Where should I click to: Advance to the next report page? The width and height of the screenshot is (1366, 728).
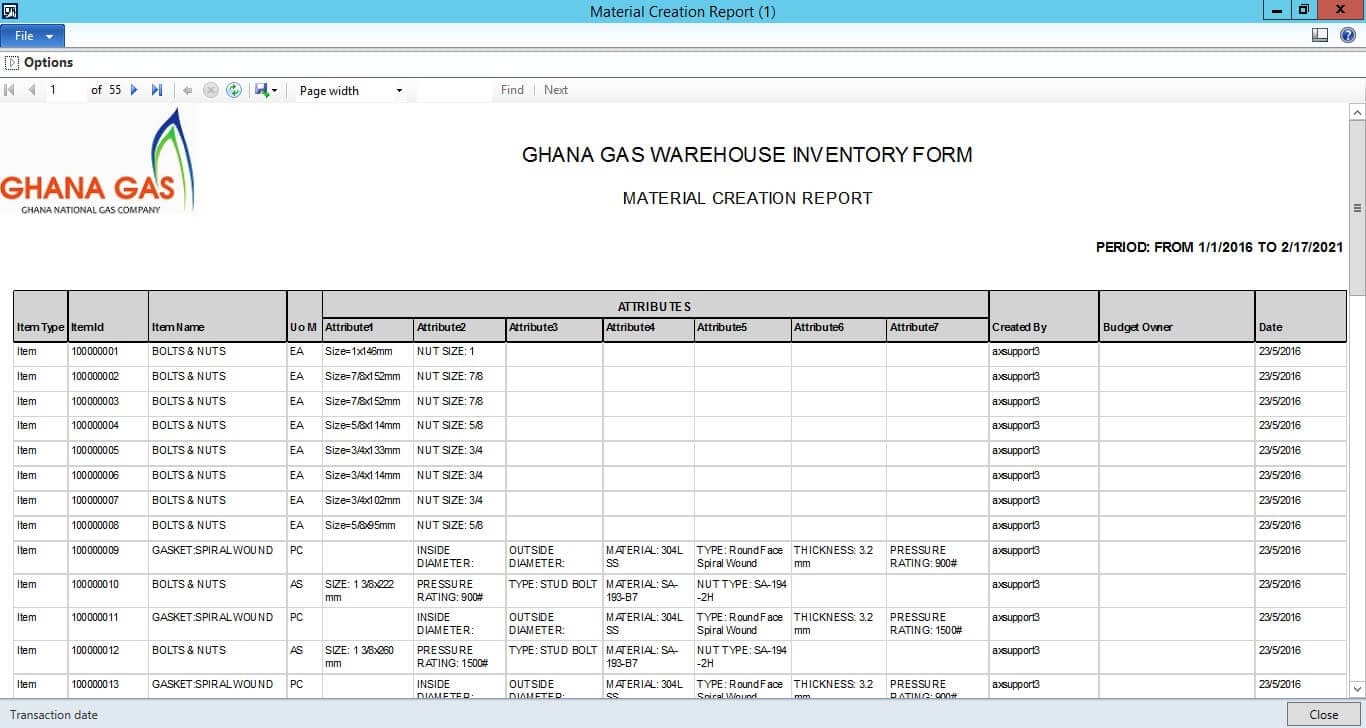tap(135, 90)
